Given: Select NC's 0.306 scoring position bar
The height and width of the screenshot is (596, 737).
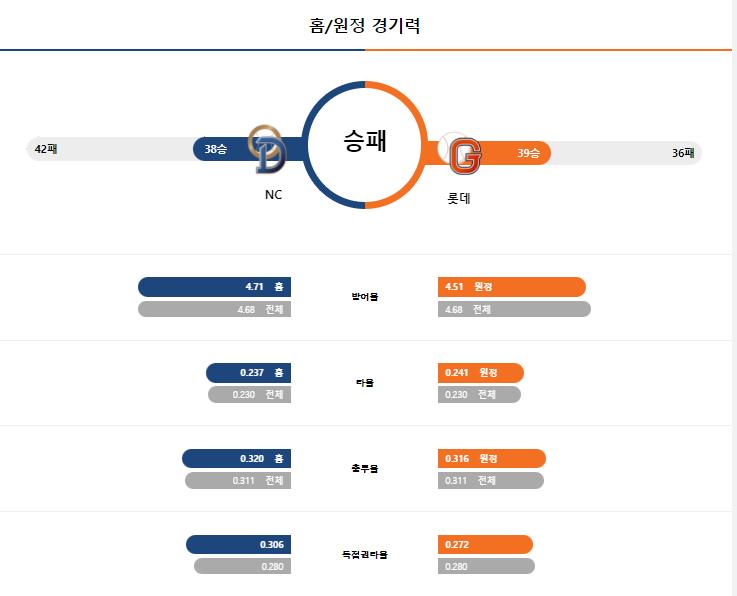Looking at the screenshot, I should pos(239,544).
